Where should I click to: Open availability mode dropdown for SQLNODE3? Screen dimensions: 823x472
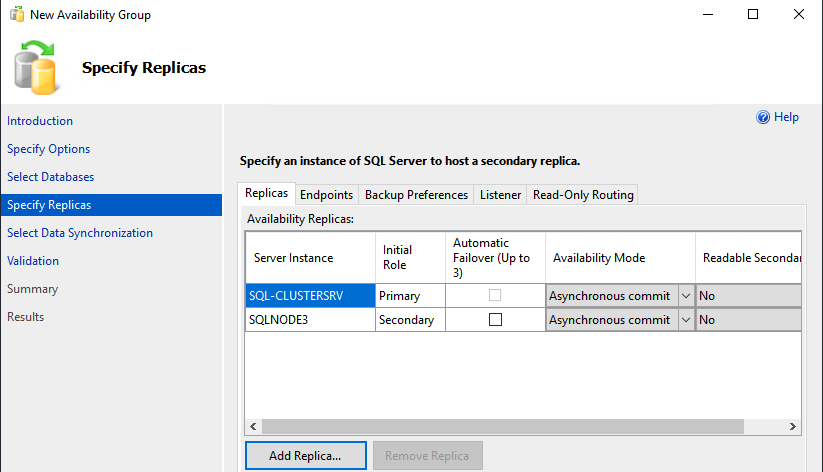tap(685, 320)
